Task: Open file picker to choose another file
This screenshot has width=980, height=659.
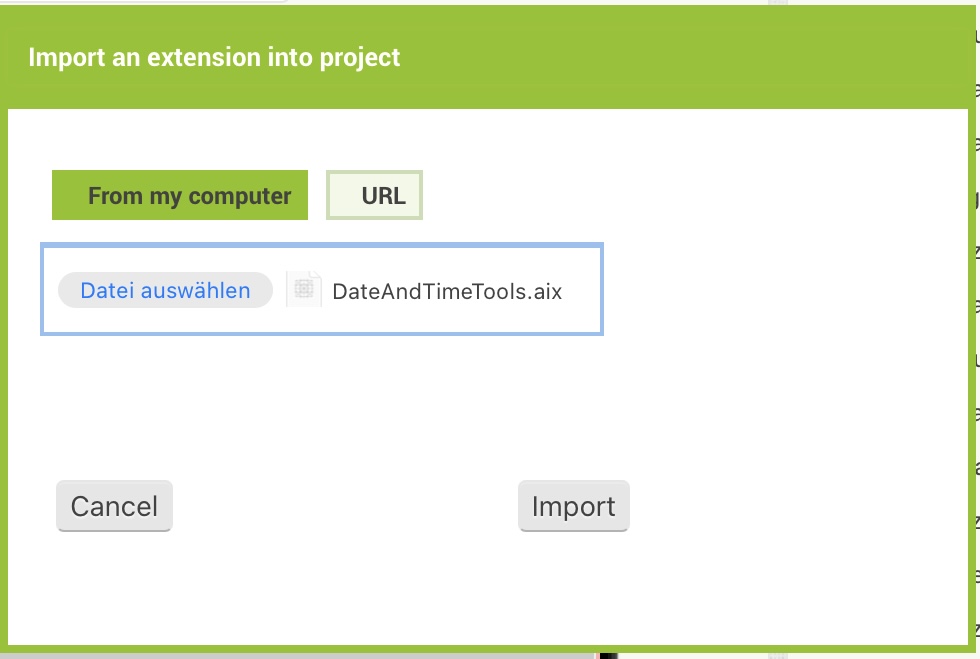Action: 165,291
